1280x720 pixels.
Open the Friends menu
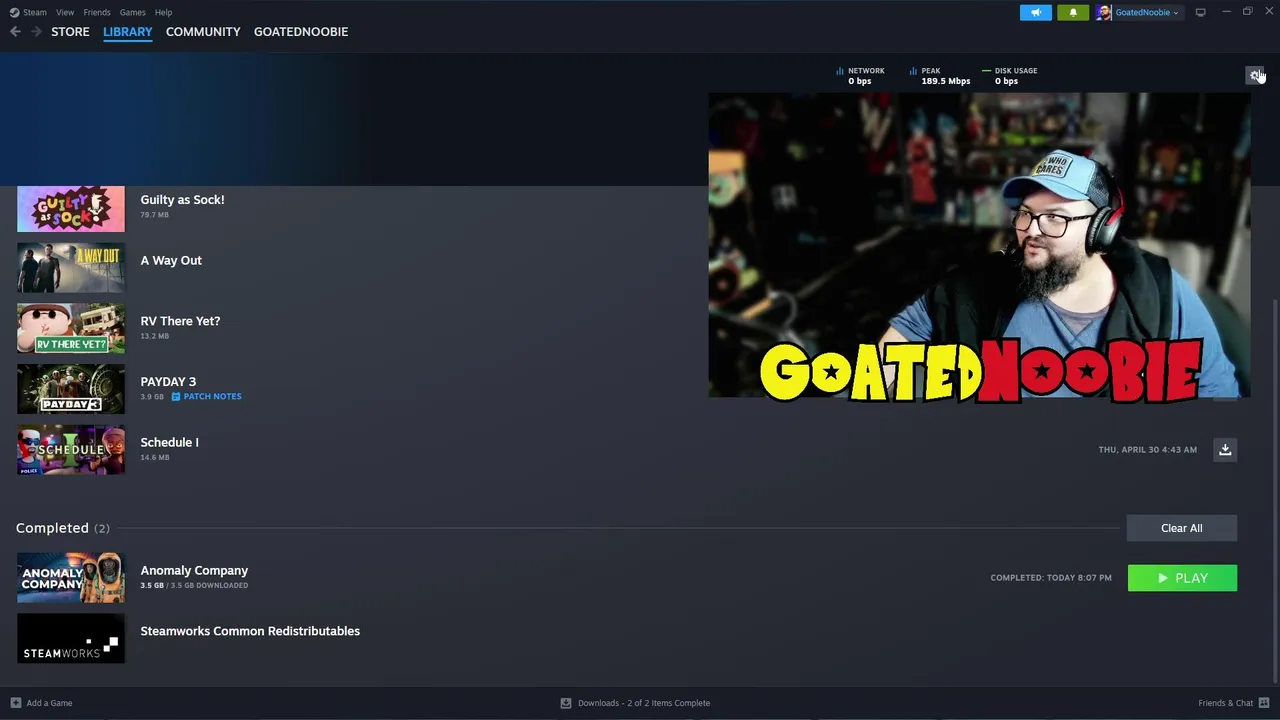point(97,12)
